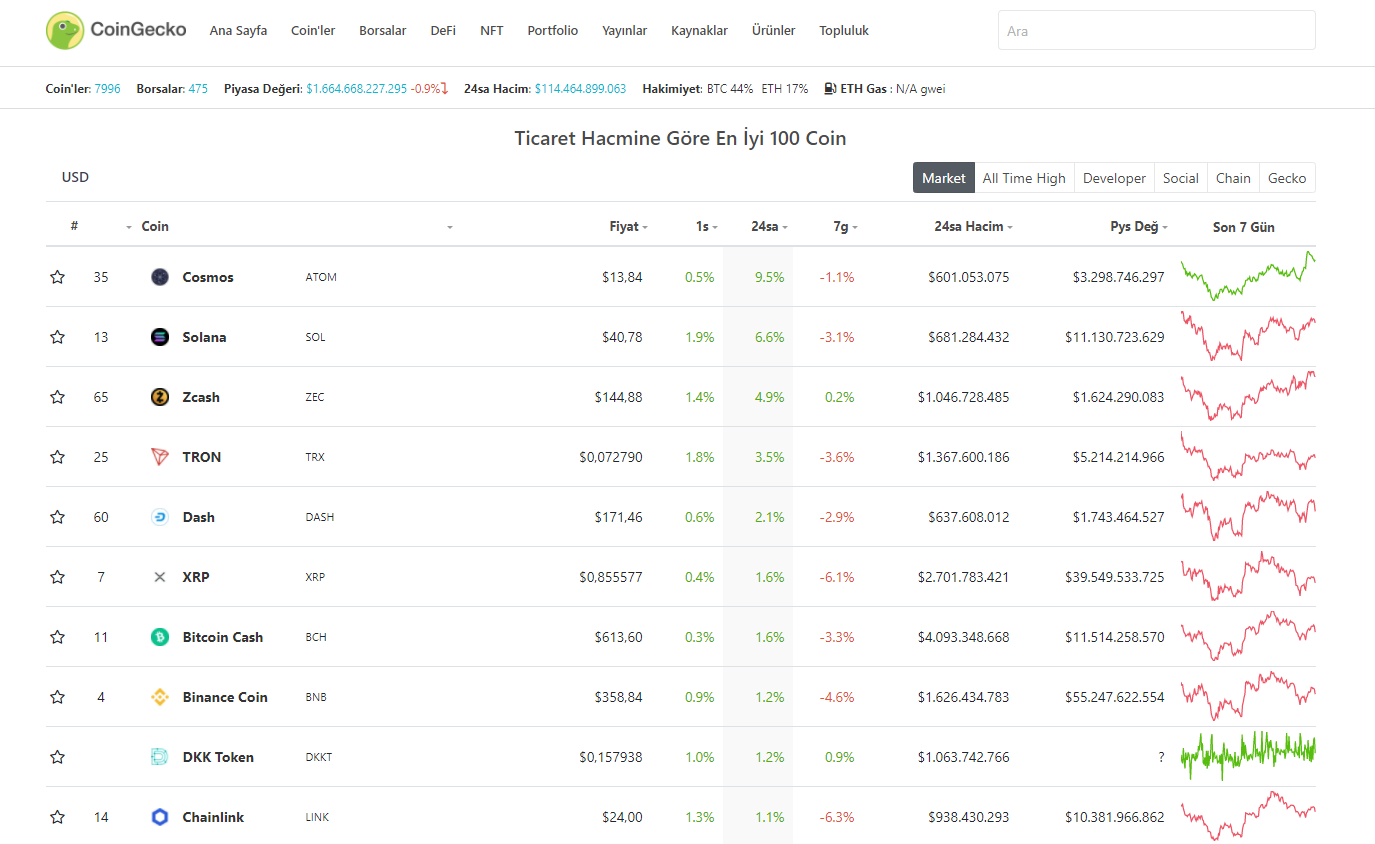The image size is (1375, 844).
Task: Switch to the Social tab
Action: point(1181,178)
